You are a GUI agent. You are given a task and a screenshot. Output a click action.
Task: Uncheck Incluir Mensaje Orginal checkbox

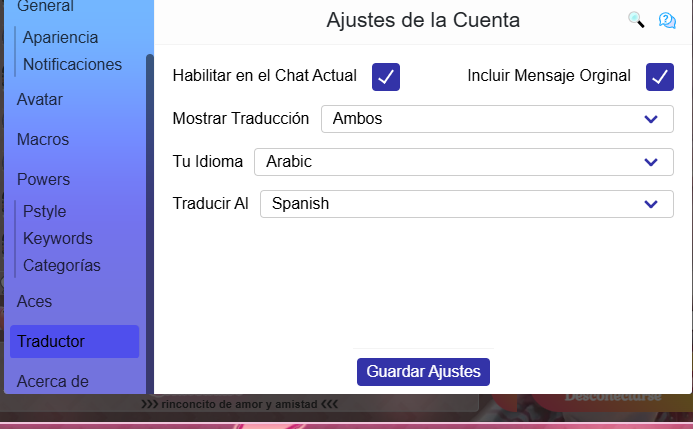[659, 76]
